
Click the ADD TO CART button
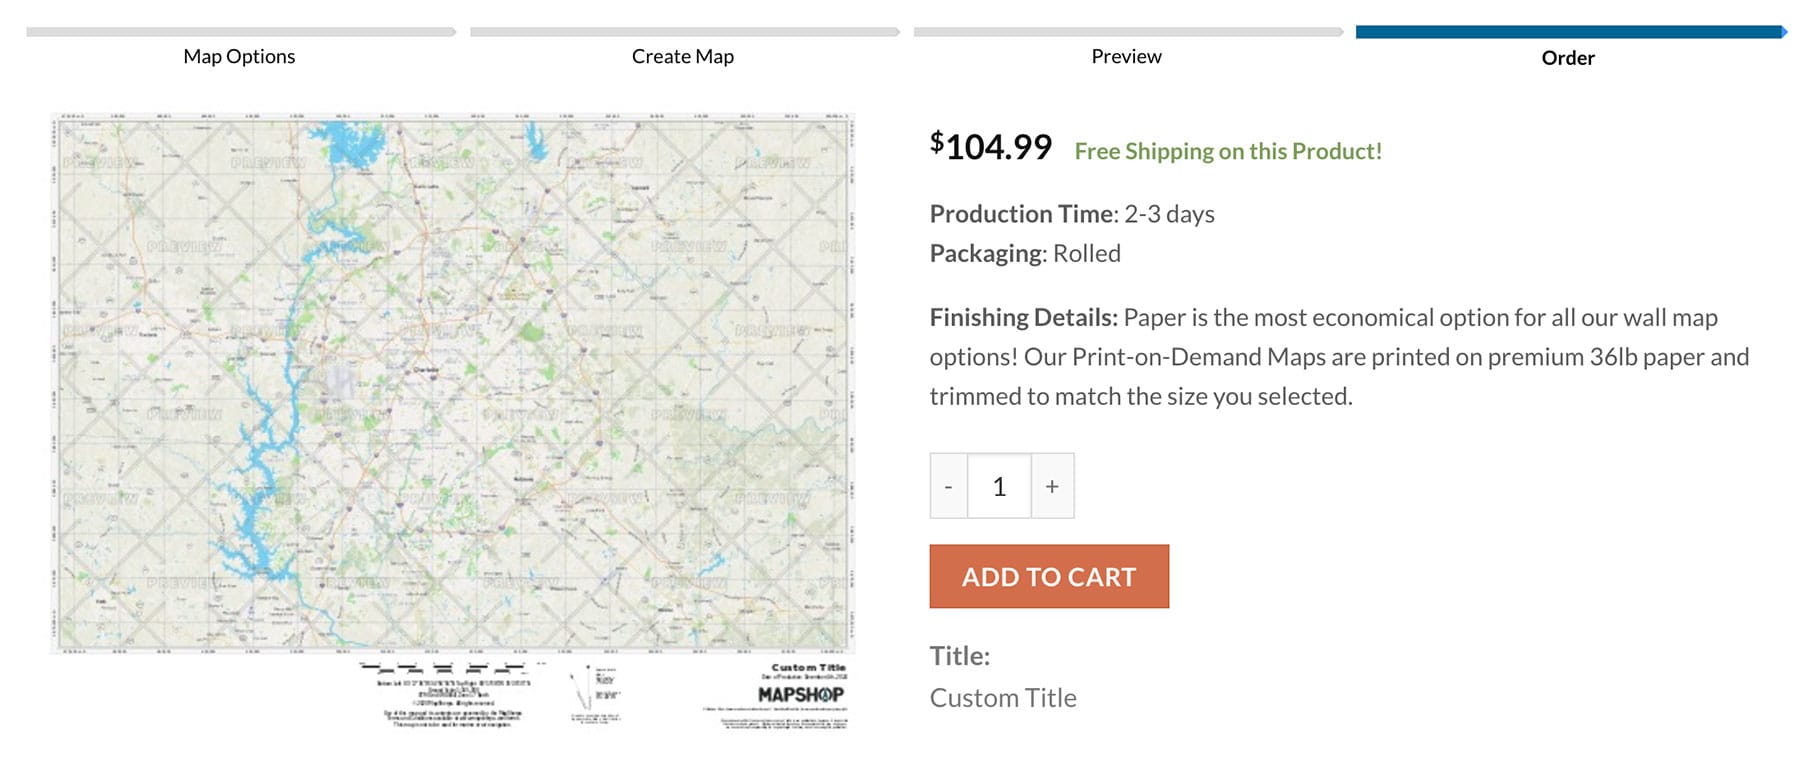point(1048,576)
